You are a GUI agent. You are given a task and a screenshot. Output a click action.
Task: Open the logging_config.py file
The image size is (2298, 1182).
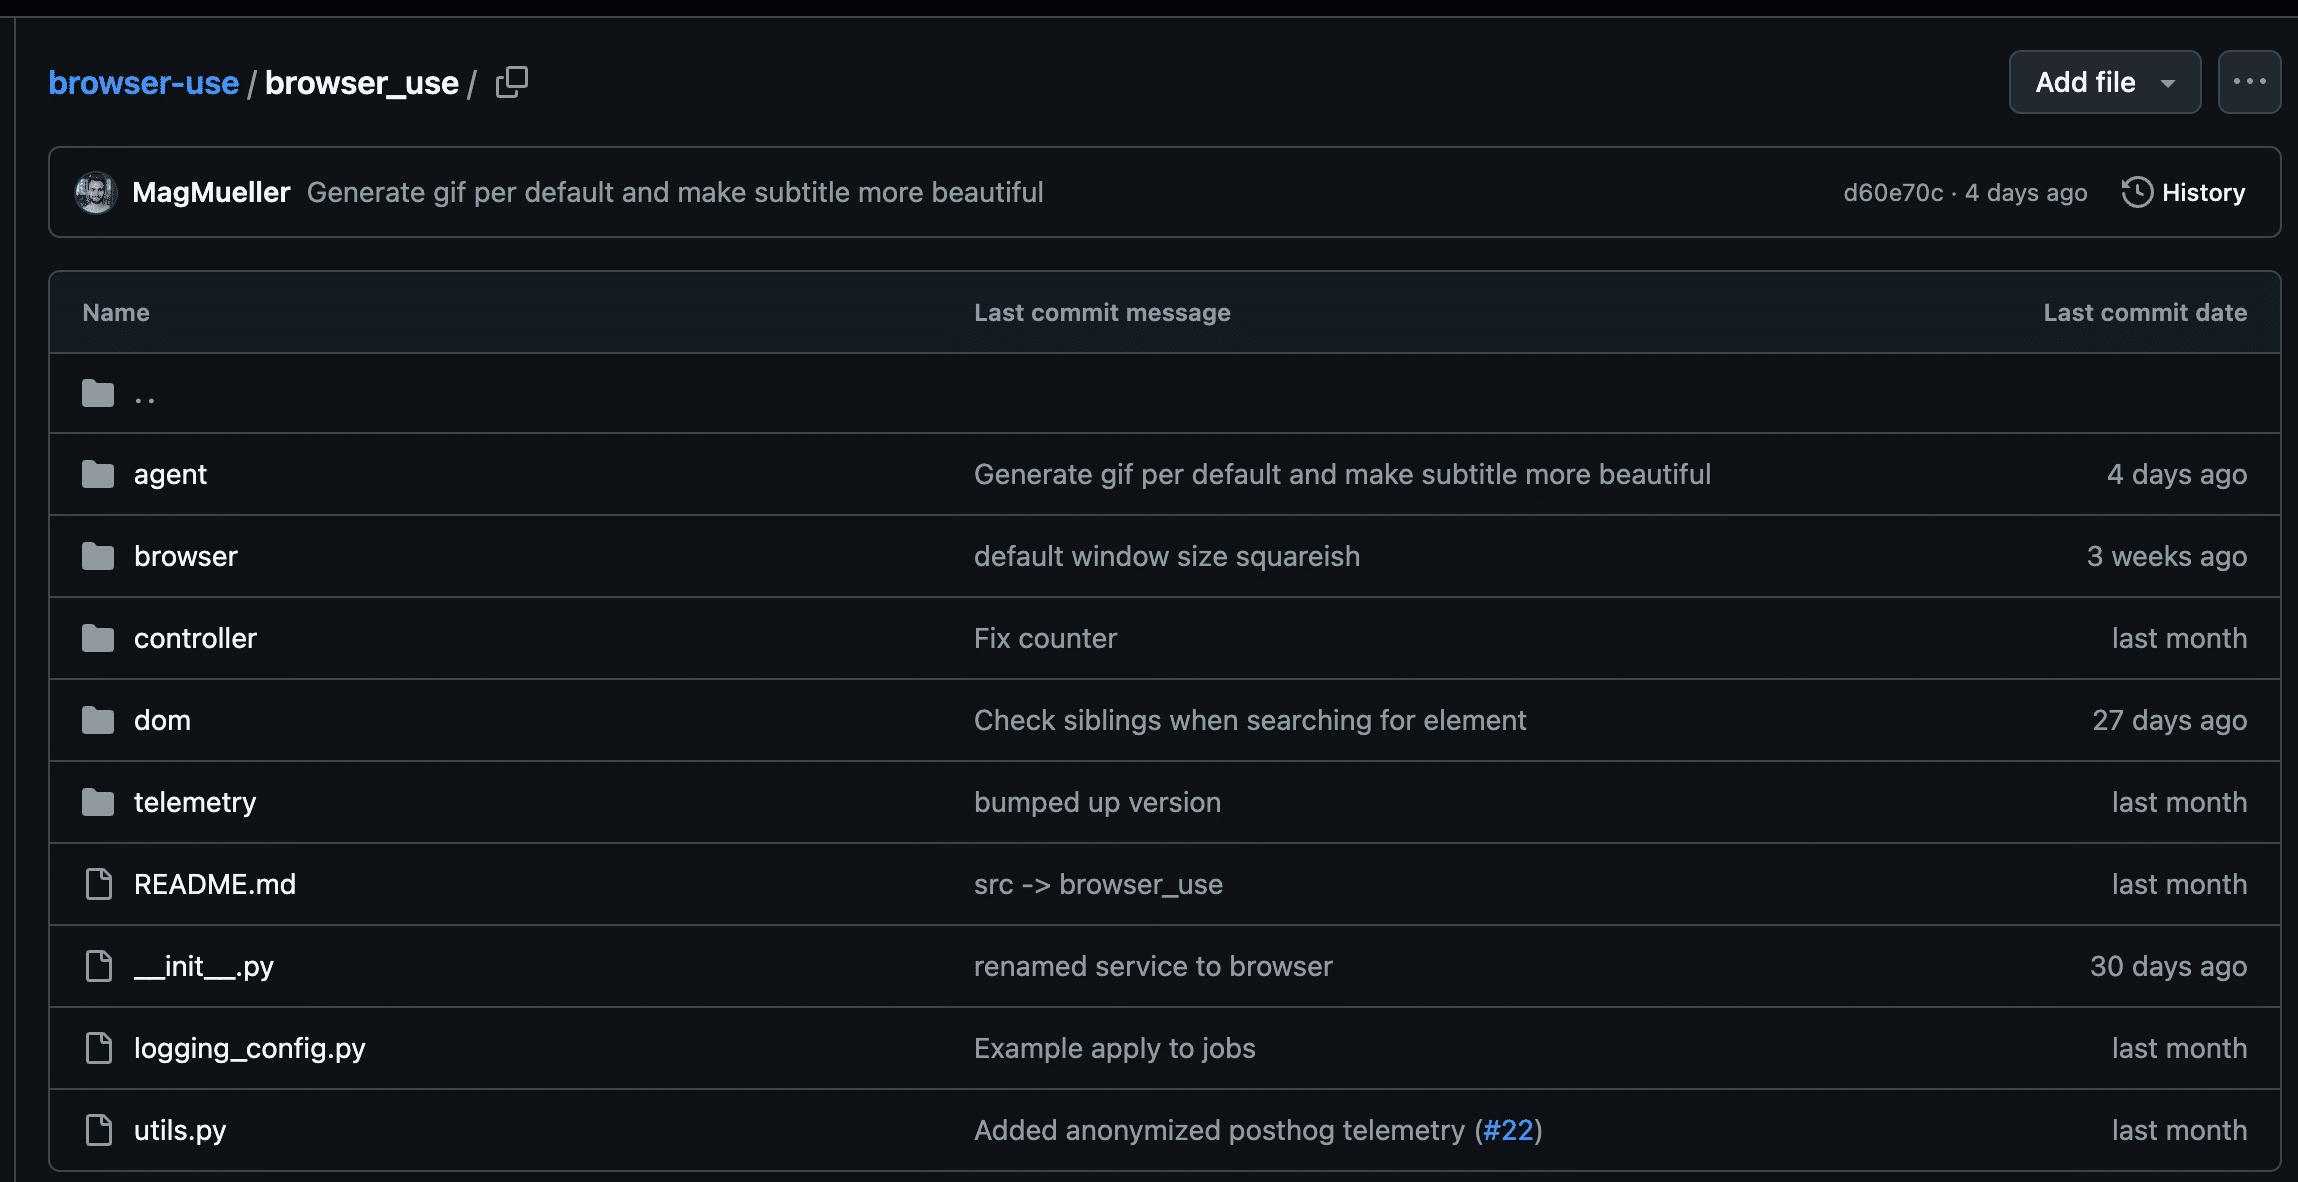(x=250, y=1048)
